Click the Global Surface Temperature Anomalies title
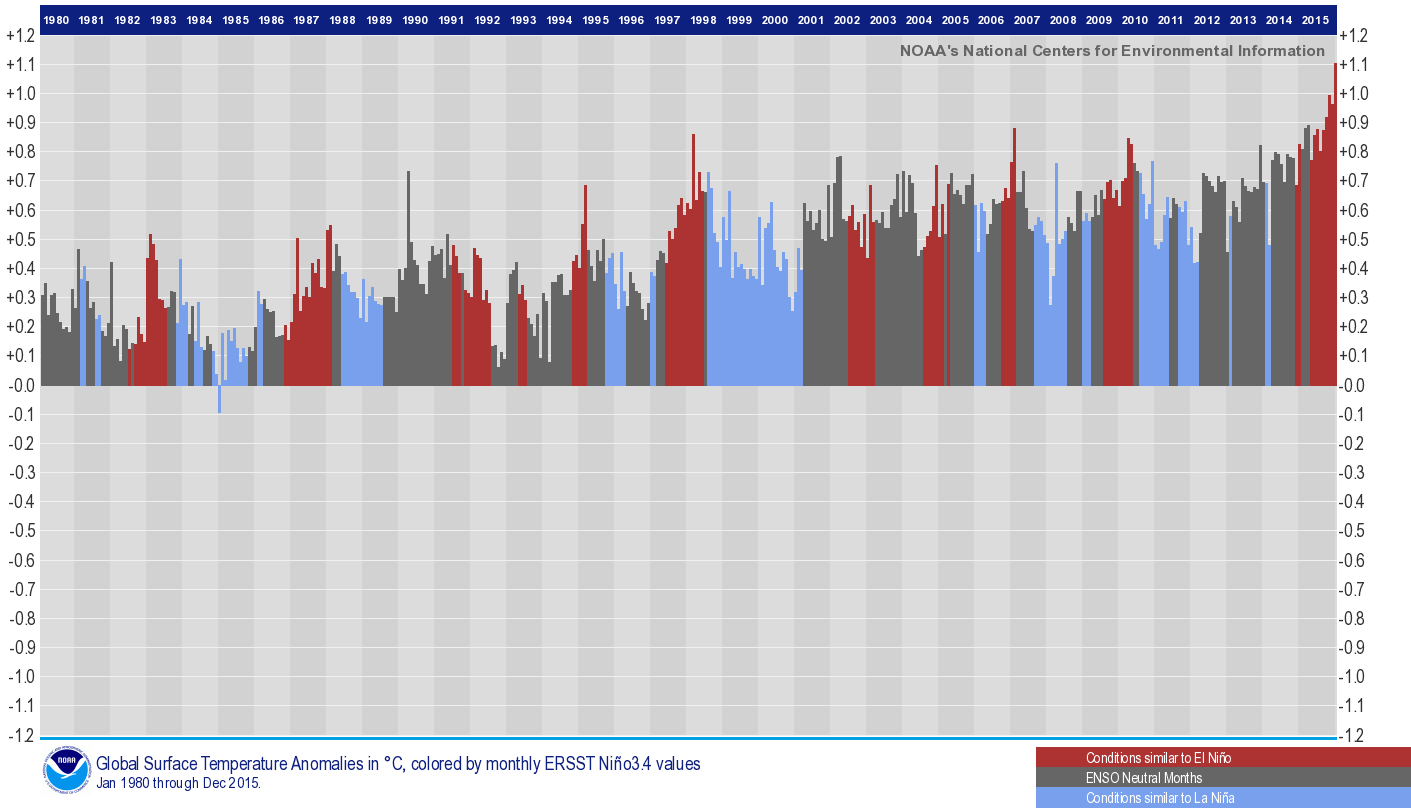The width and height of the screenshot is (1411, 810). point(398,764)
